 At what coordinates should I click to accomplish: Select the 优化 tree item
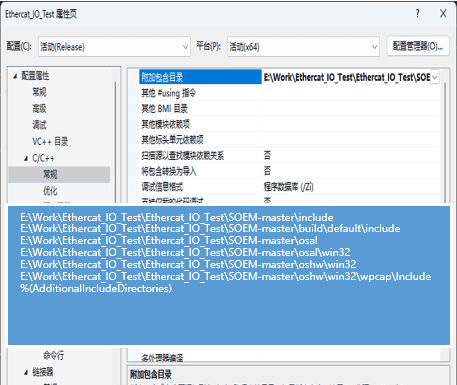50,191
